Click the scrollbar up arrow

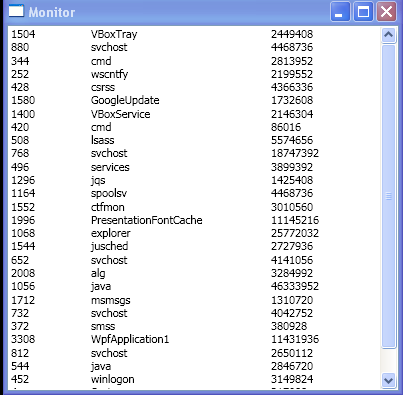tap(389, 35)
